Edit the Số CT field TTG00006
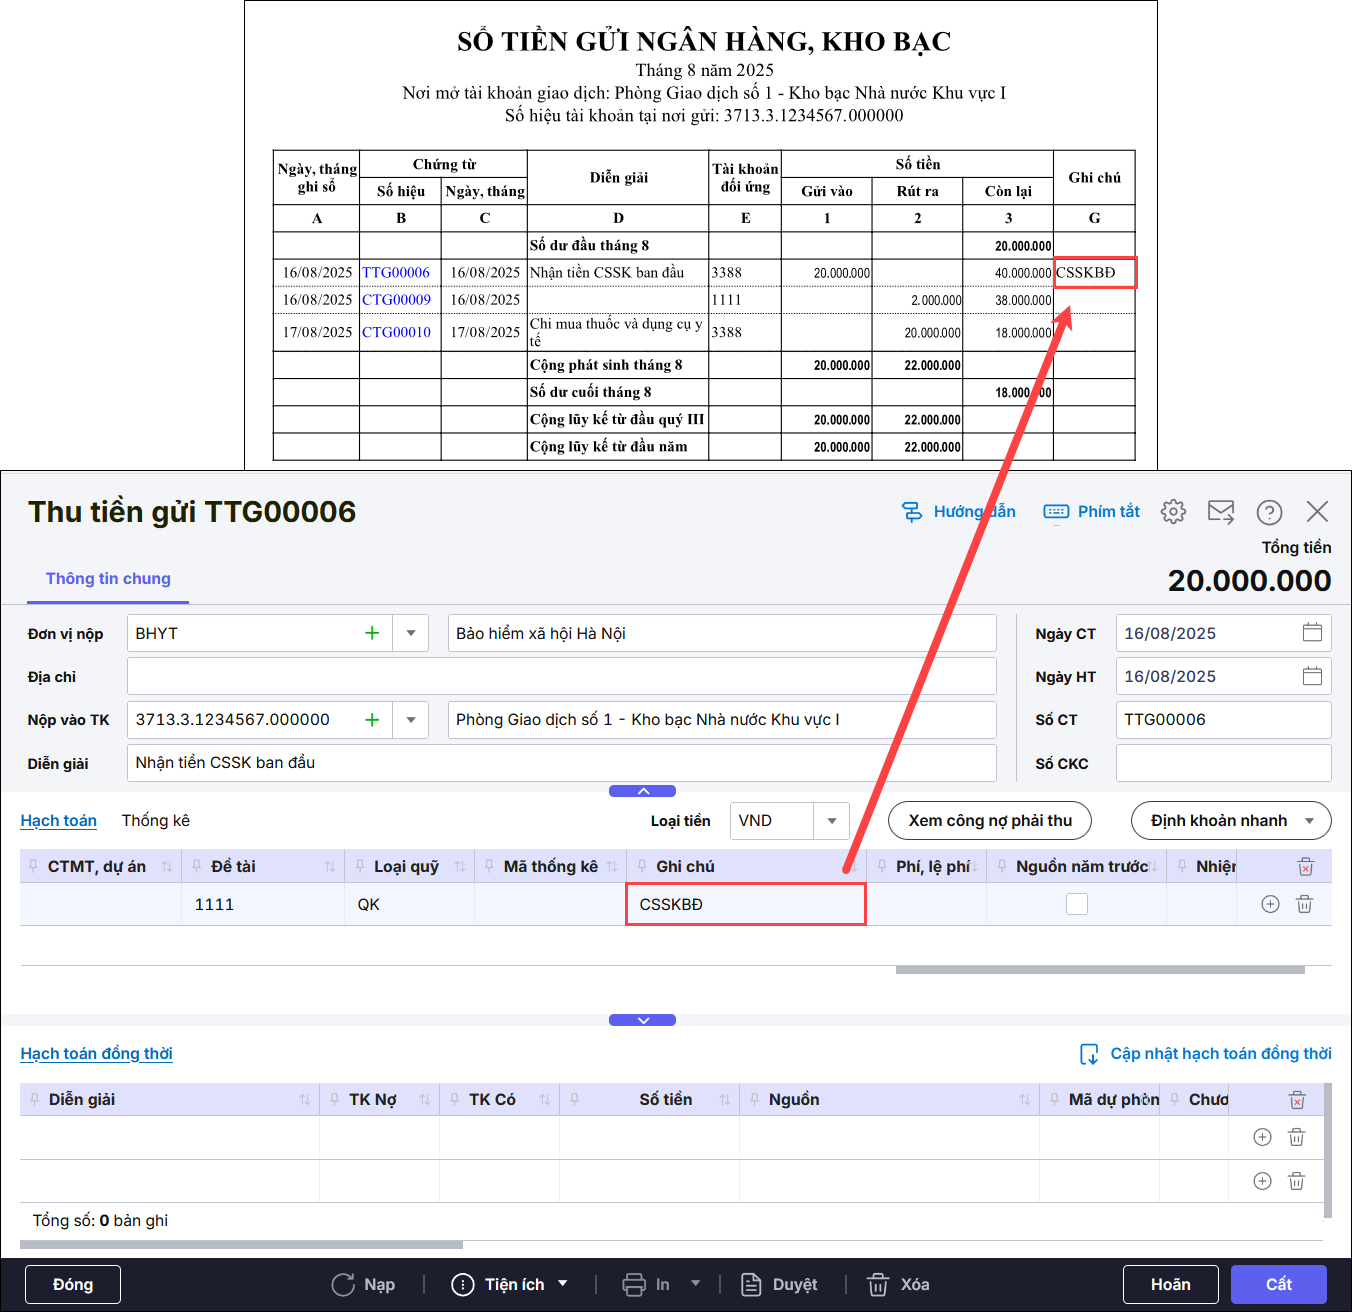The width and height of the screenshot is (1352, 1312). coord(1224,720)
